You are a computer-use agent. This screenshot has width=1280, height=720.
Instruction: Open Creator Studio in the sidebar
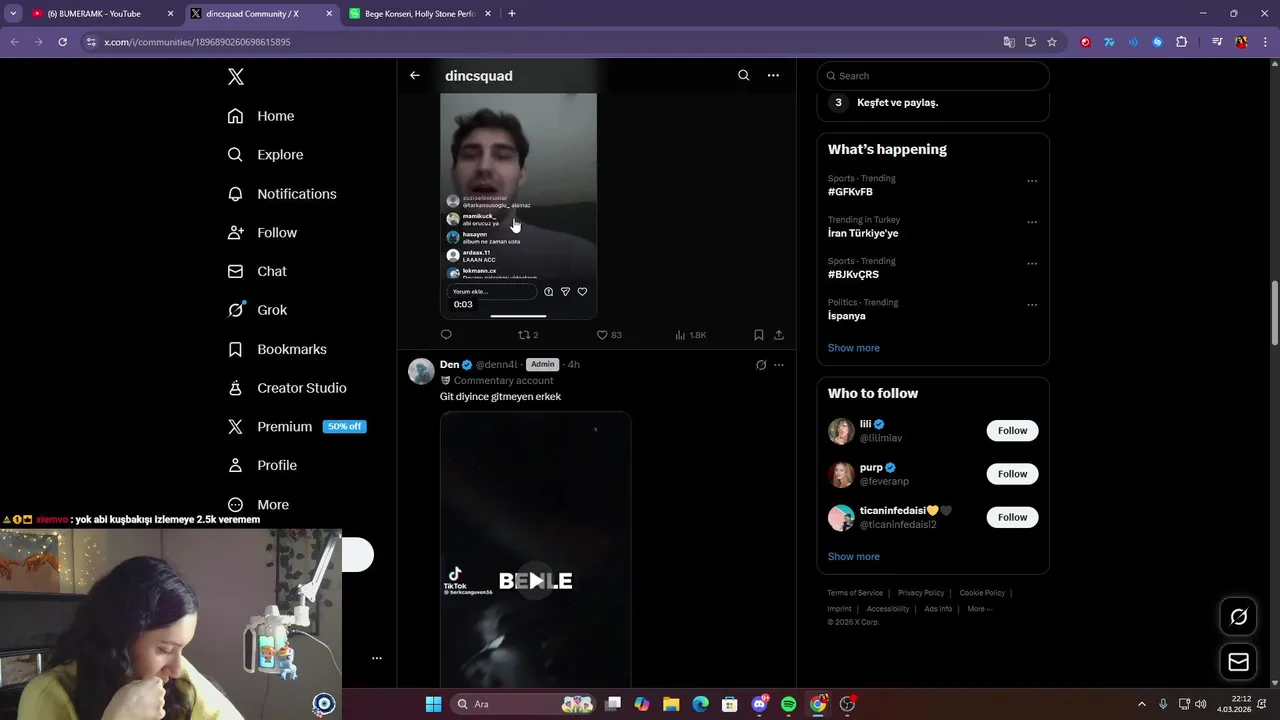click(287, 388)
